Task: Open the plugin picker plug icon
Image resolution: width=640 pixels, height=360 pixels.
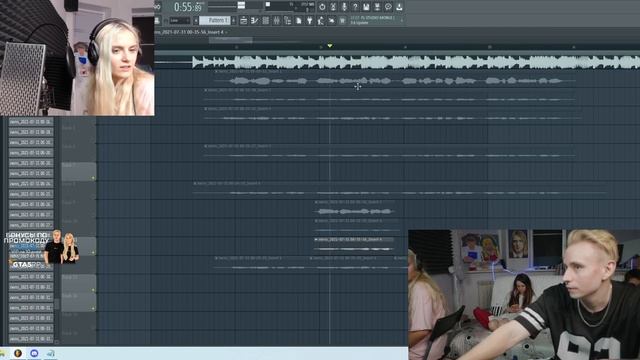Action: [x=310, y=20]
